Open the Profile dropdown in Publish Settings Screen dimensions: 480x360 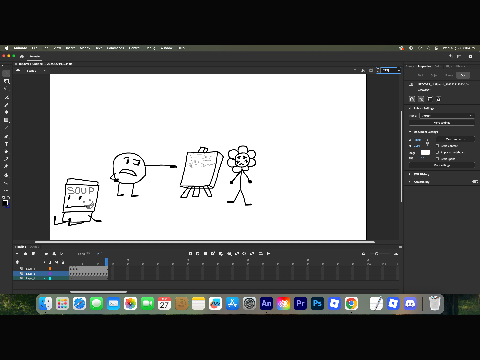coord(447,116)
